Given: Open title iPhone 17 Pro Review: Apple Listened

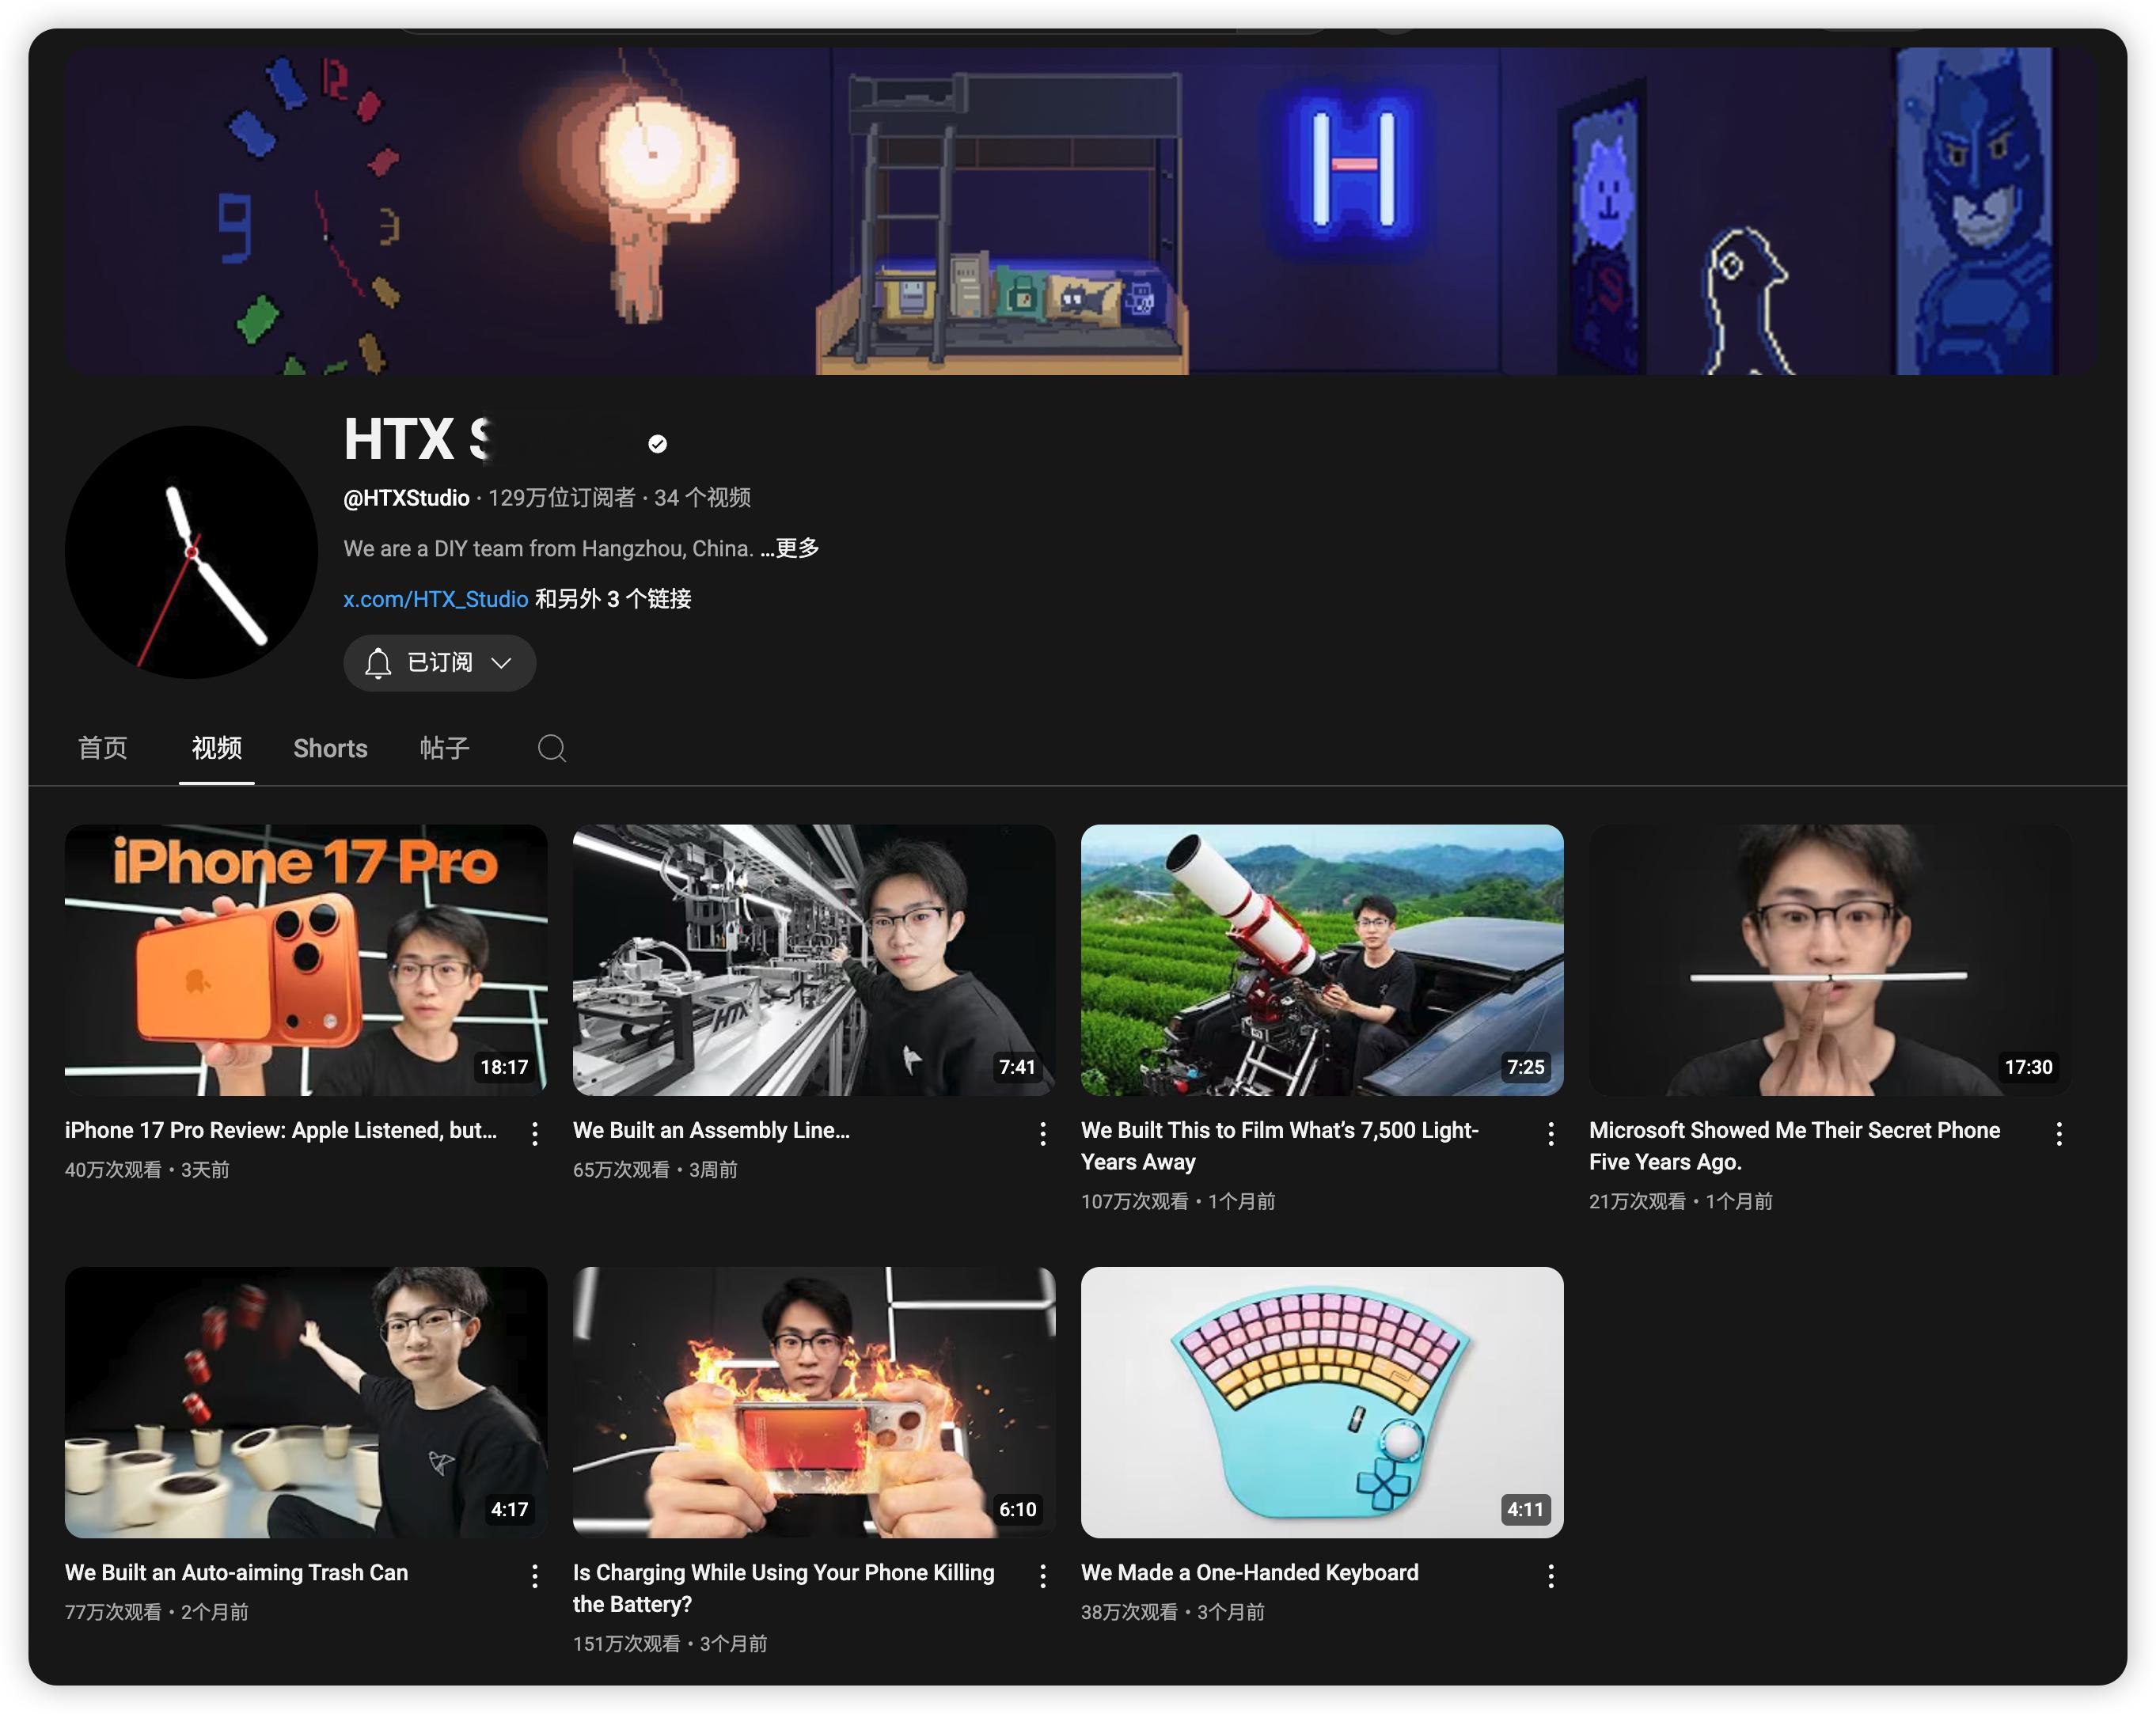Looking at the screenshot, I should pyautogui.click(x=281, y=1130).
